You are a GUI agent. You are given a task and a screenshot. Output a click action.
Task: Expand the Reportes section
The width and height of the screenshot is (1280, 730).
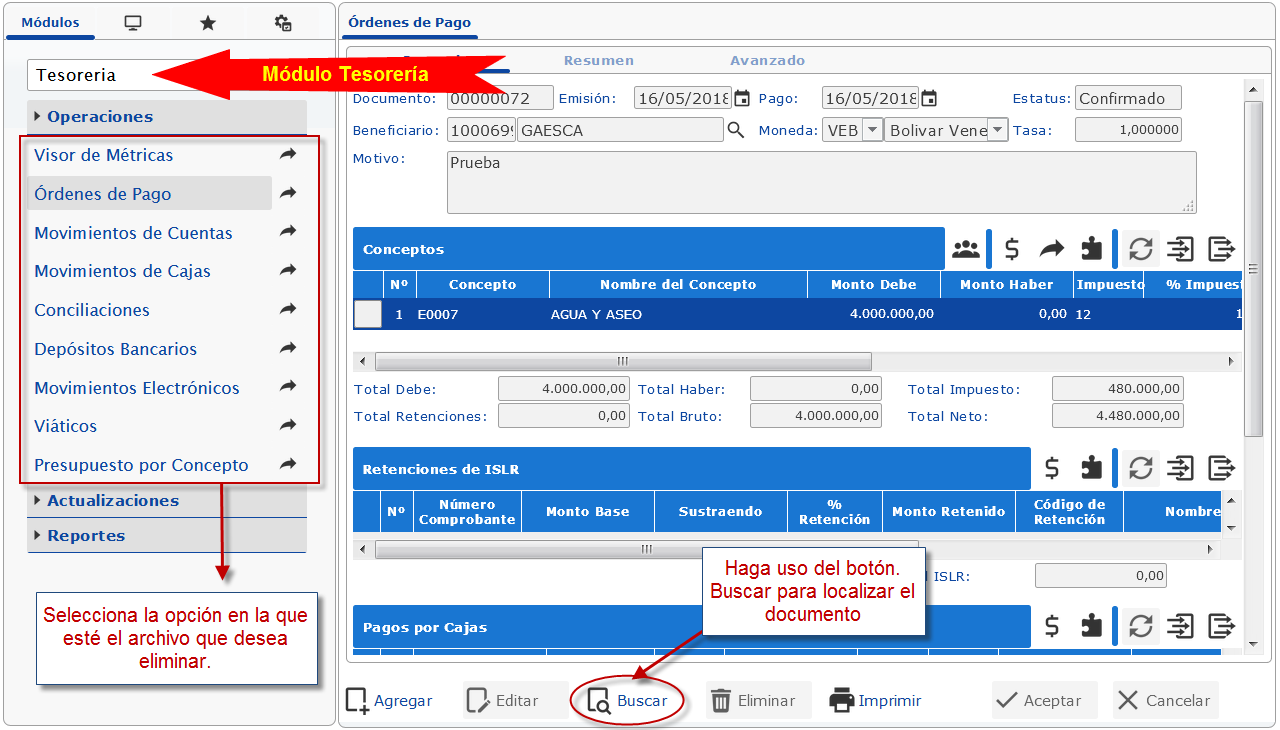(x=167, y=535)
